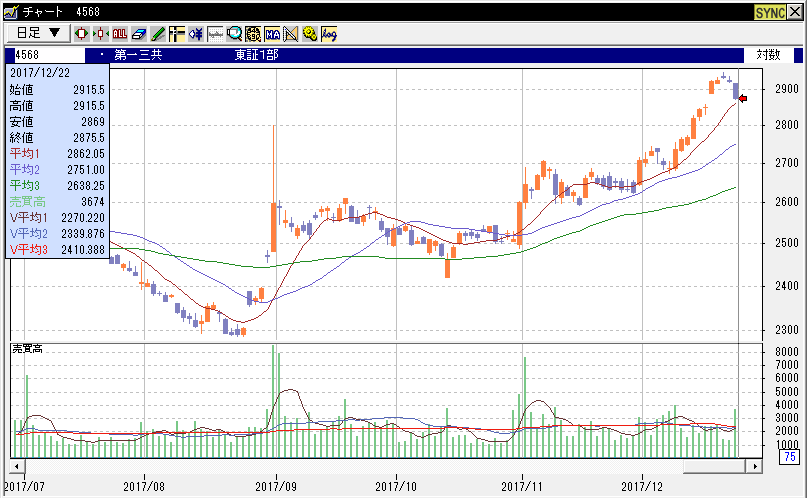Toggle the log scale icon
The image size is (807, 498).
(x=328, y=33)
